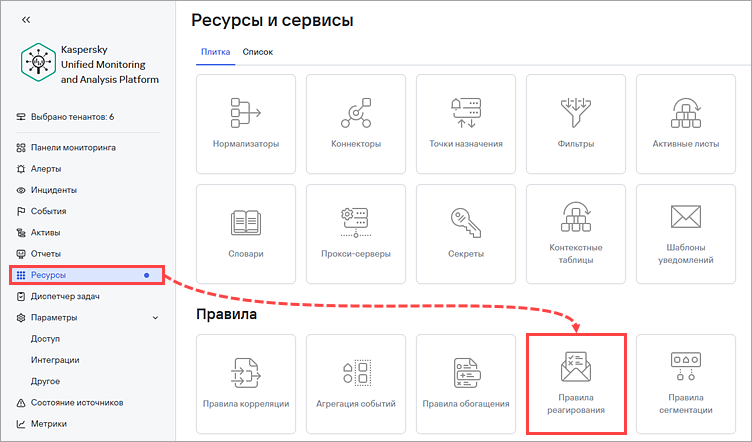Screen dimensions: 752x442
Task: Open Коннекторы tile icon
Action: coord(356,113)
